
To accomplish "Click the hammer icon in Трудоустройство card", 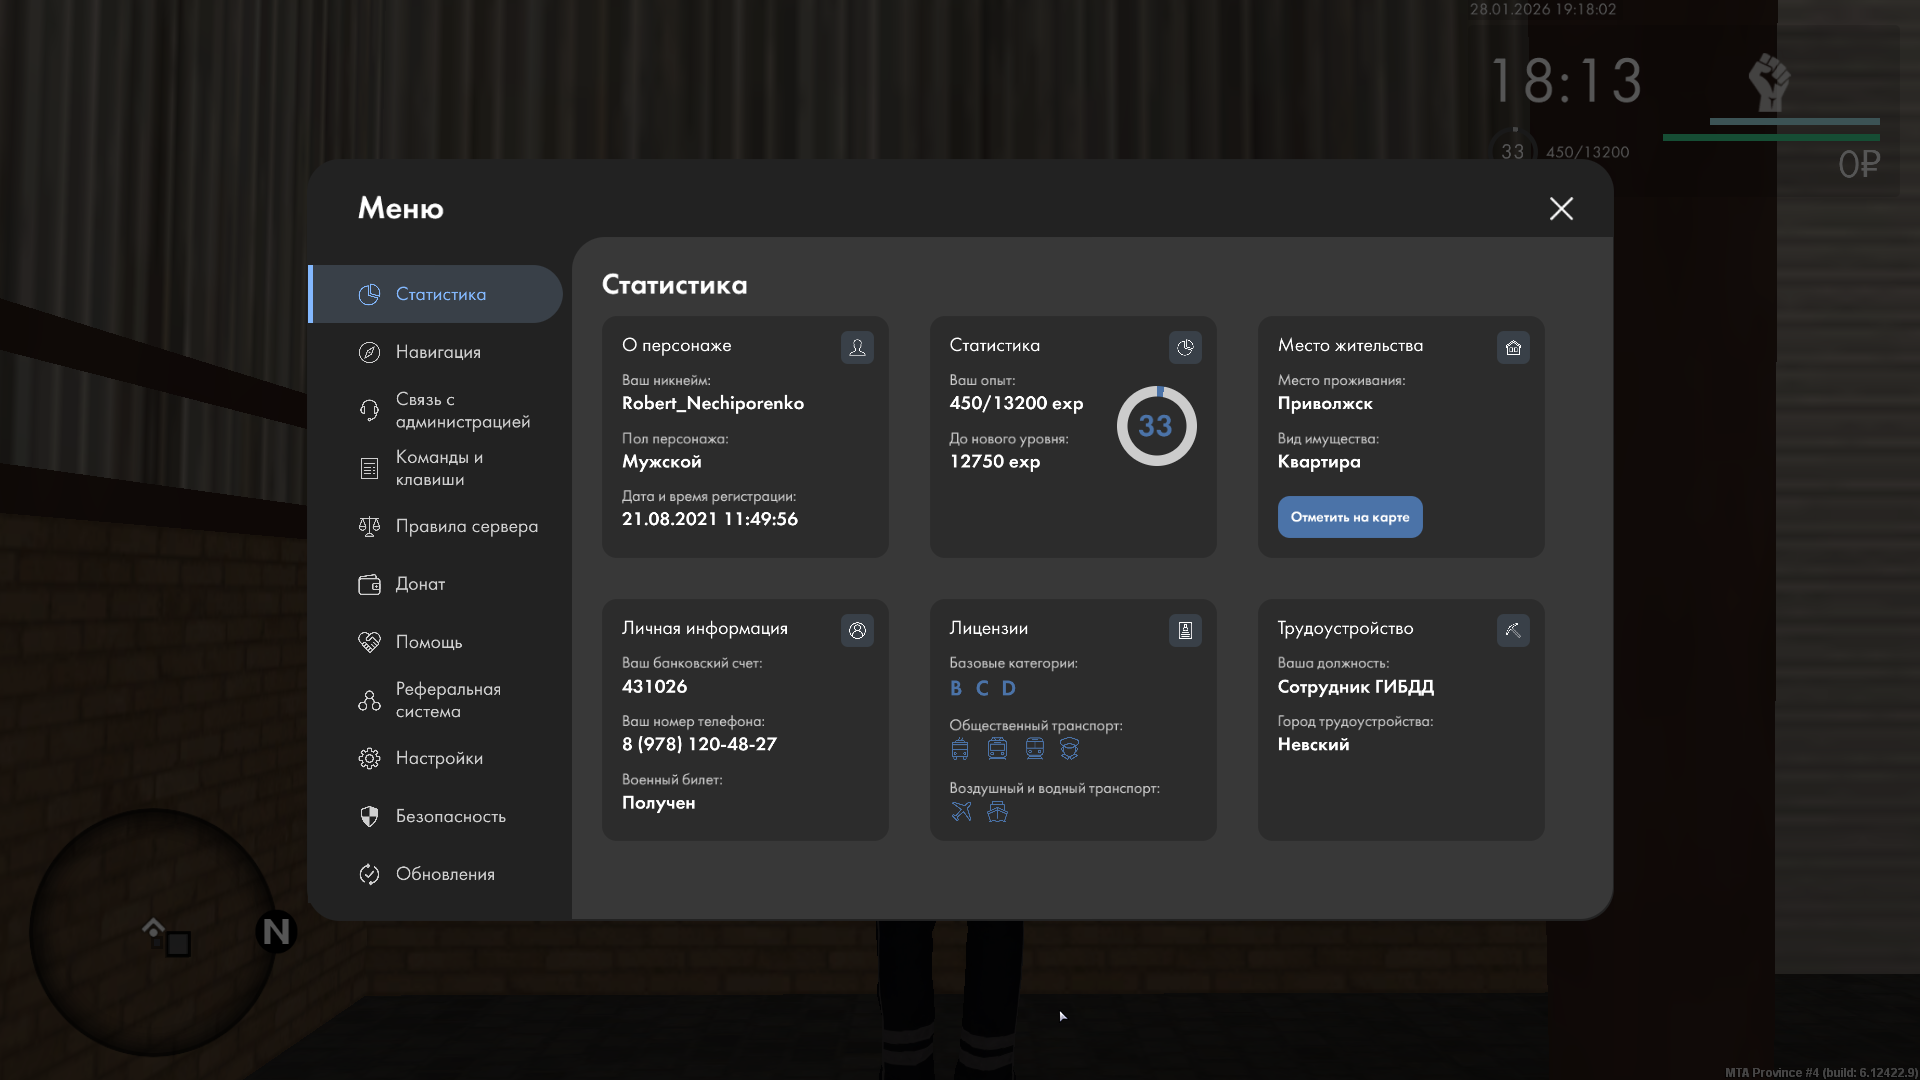I will click(1513, 630).
